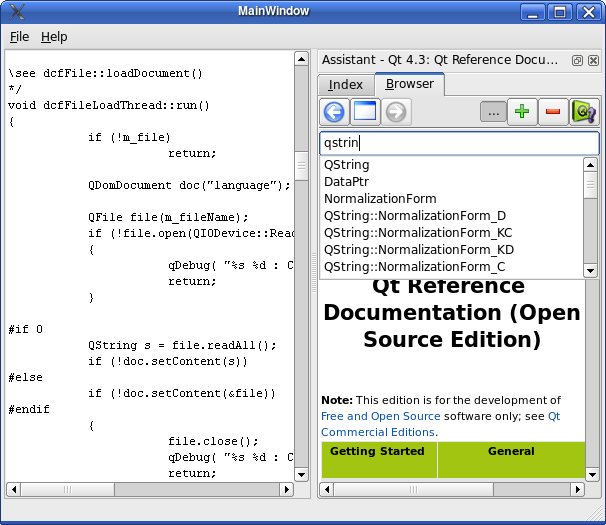Close the MainWindow

(x=588, y=12)
